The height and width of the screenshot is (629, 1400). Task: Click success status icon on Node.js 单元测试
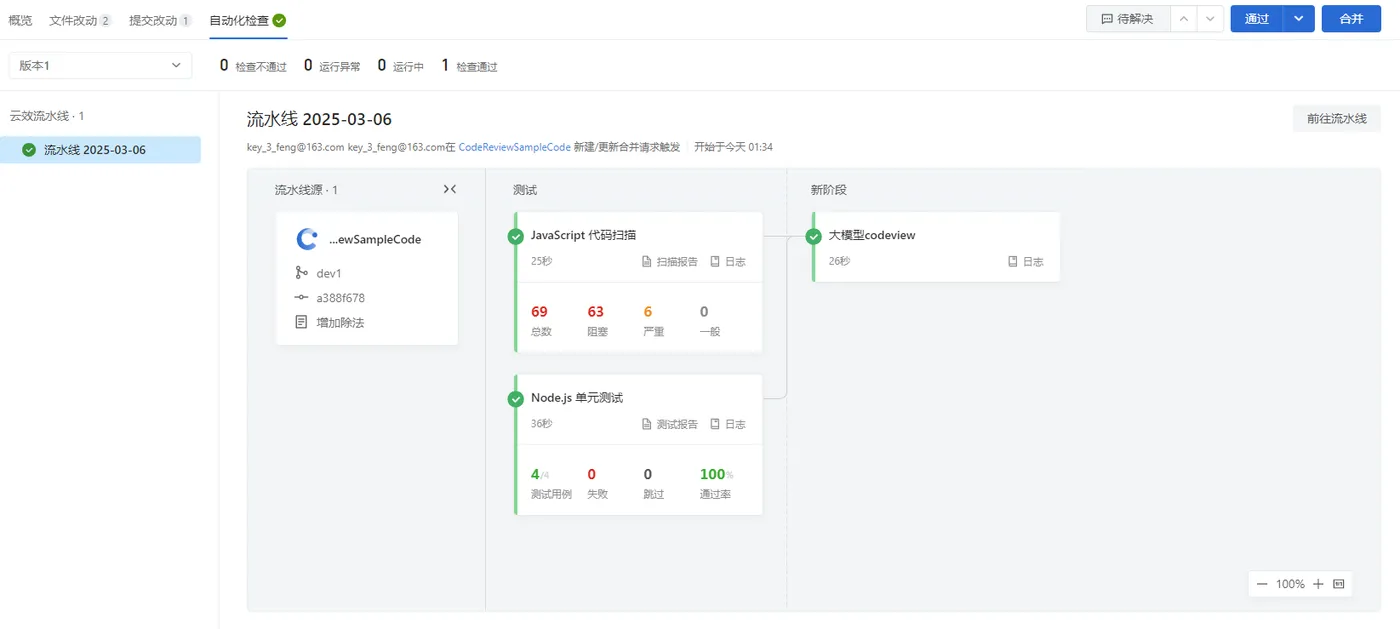515,398
